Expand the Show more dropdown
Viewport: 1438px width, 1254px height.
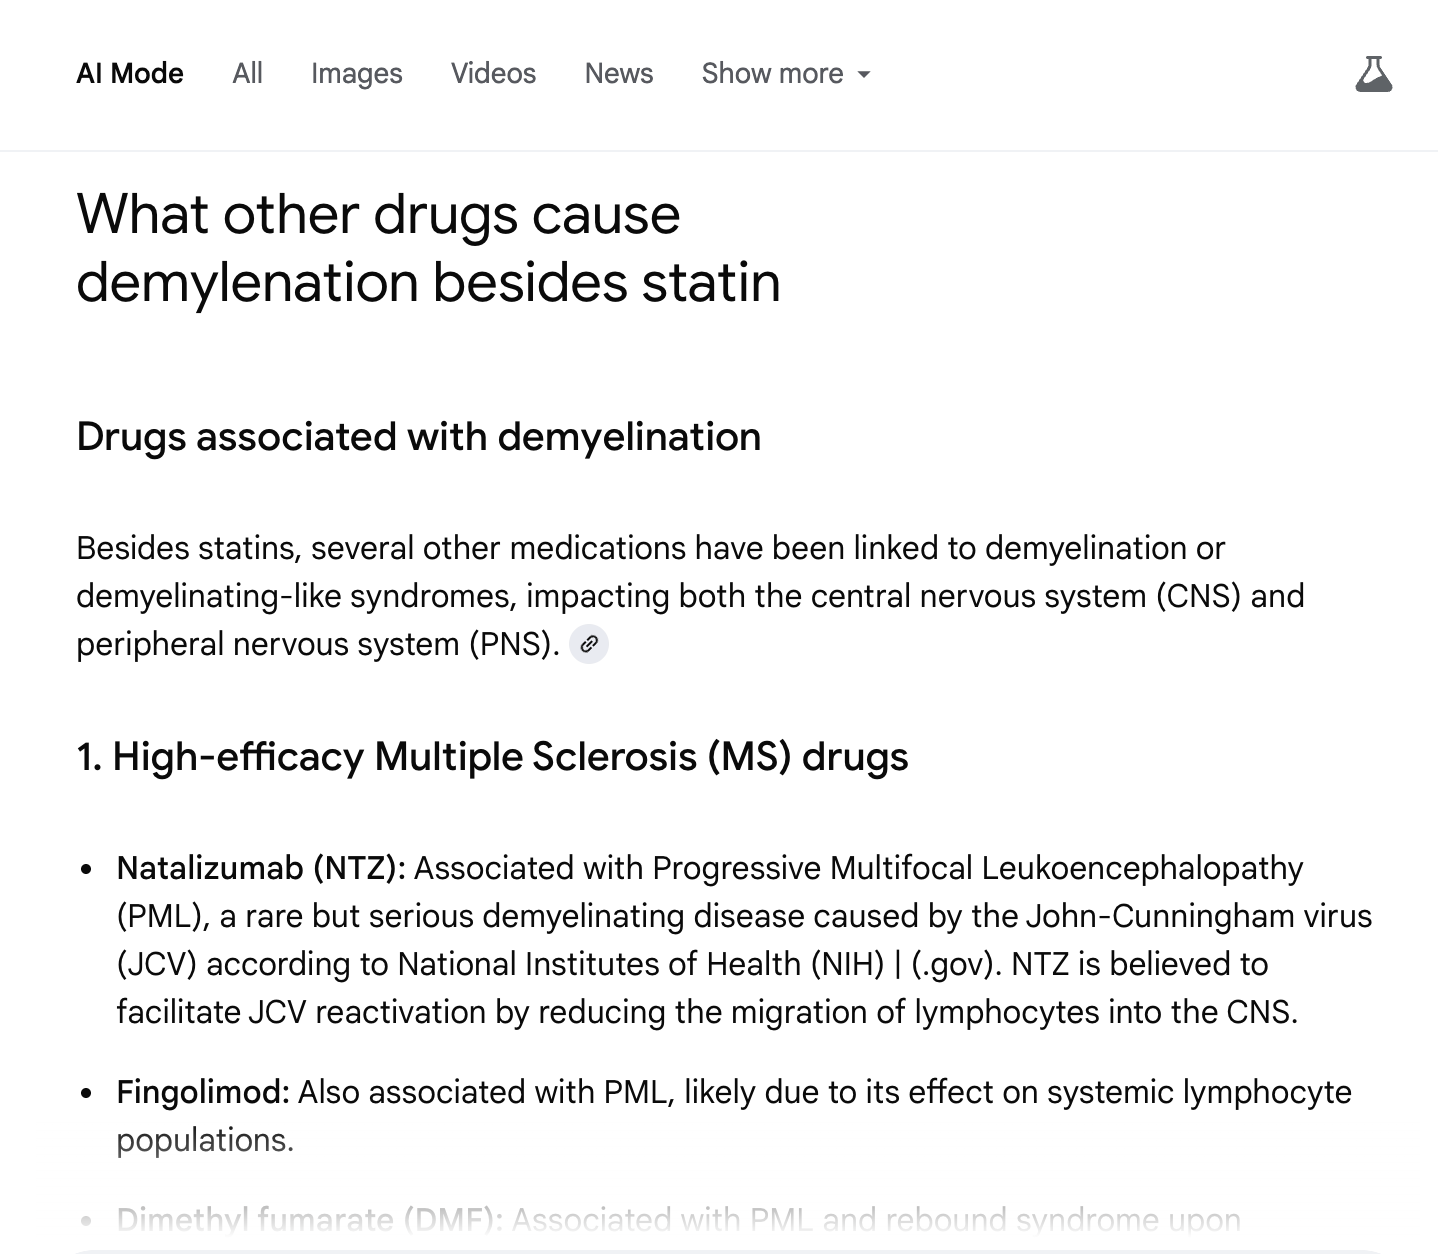[786, 74]
